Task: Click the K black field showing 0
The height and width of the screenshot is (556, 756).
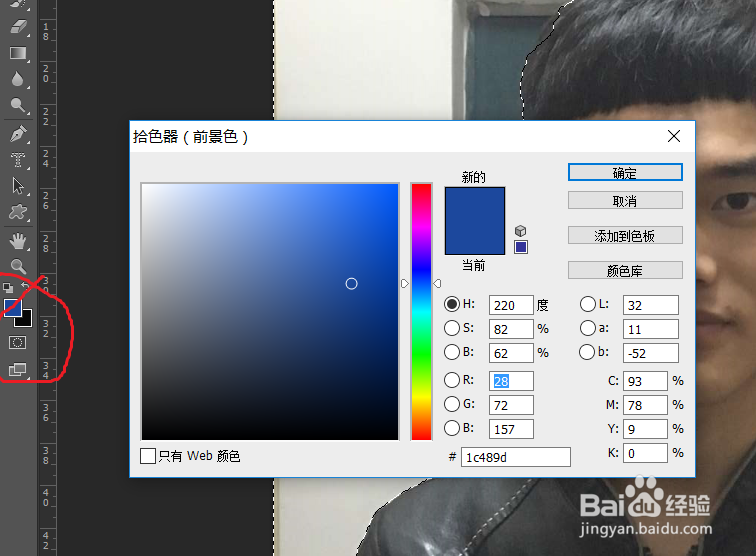Action: (x=645, y=453)
